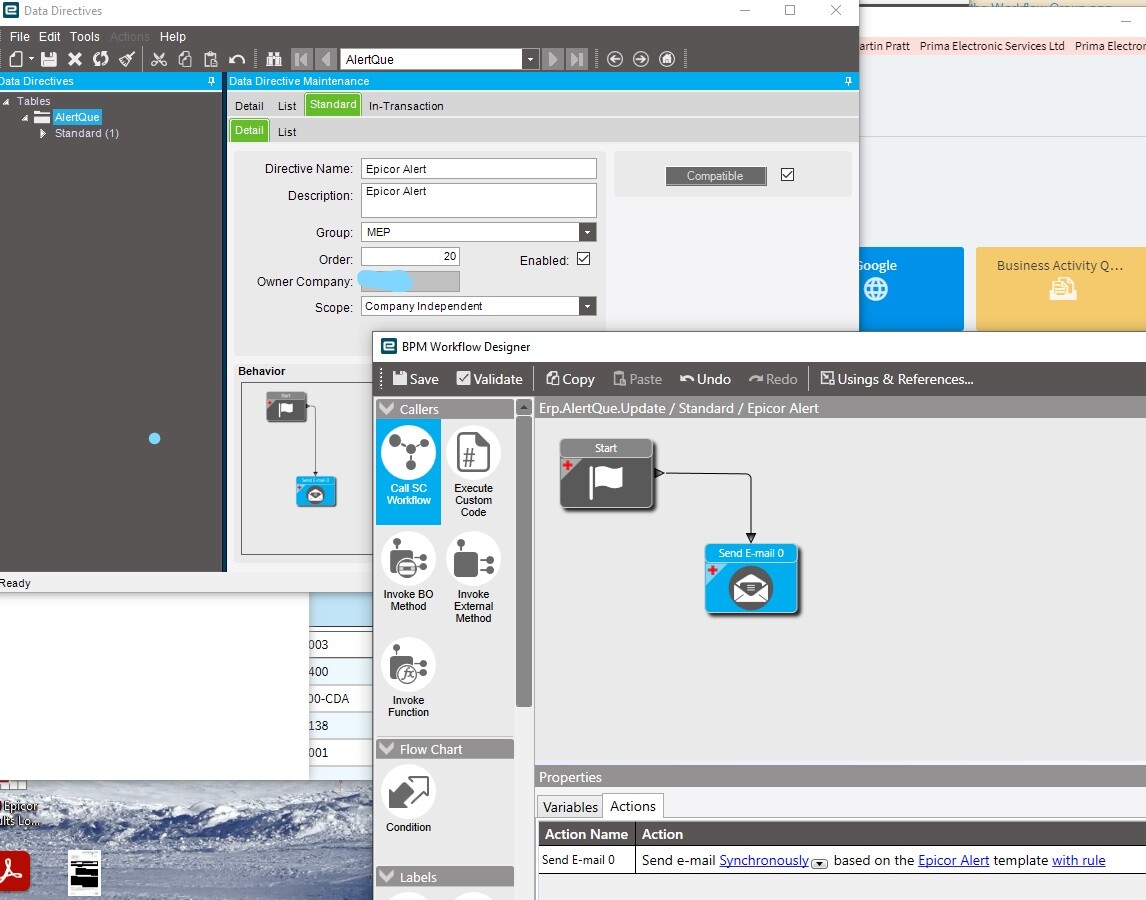
Task: Collapse the Tables tree node
Action: click(x=7, y=102)
